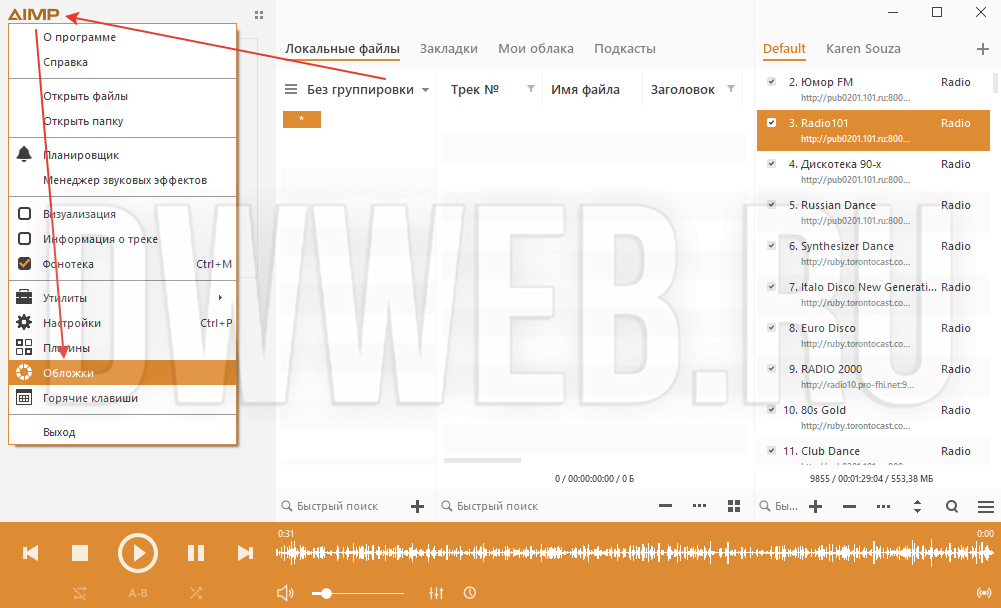Click the four-dot grid icon beside the AIMP logo
This screenshot has height=608, width=1001.
259,15
